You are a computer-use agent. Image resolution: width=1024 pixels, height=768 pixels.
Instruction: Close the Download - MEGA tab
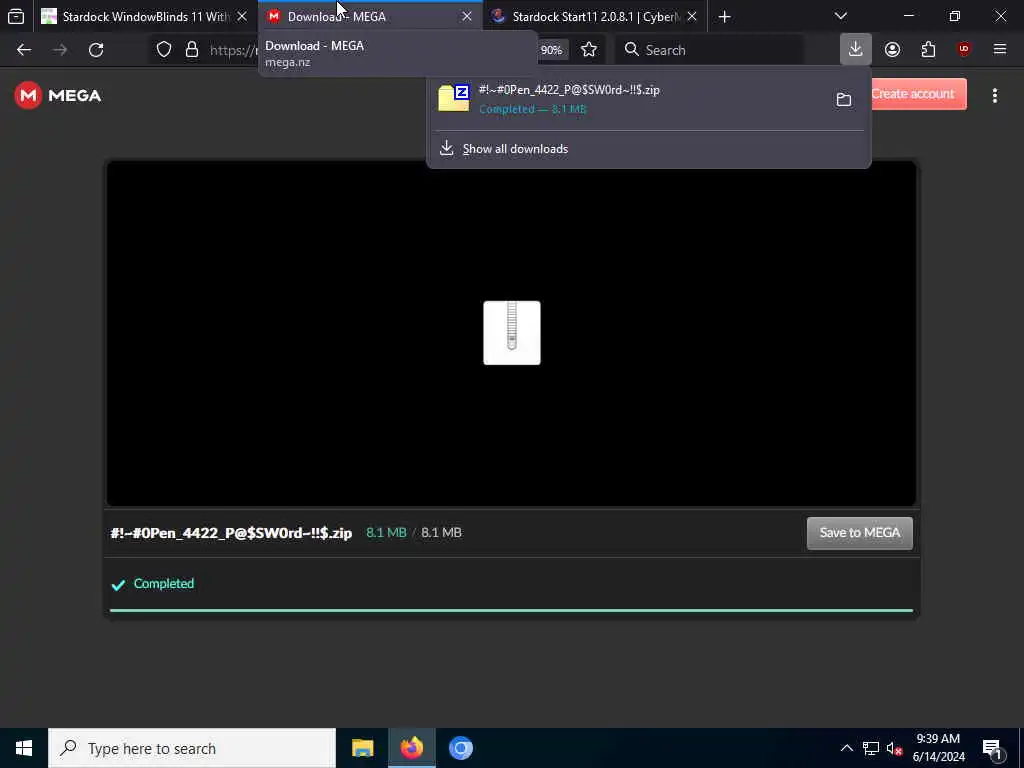pos(466,16)
